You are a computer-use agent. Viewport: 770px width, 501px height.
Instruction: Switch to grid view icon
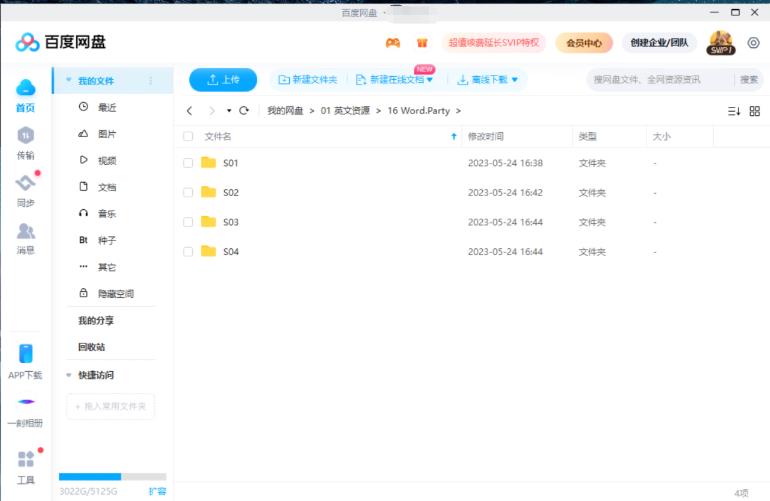pos(755,111)
